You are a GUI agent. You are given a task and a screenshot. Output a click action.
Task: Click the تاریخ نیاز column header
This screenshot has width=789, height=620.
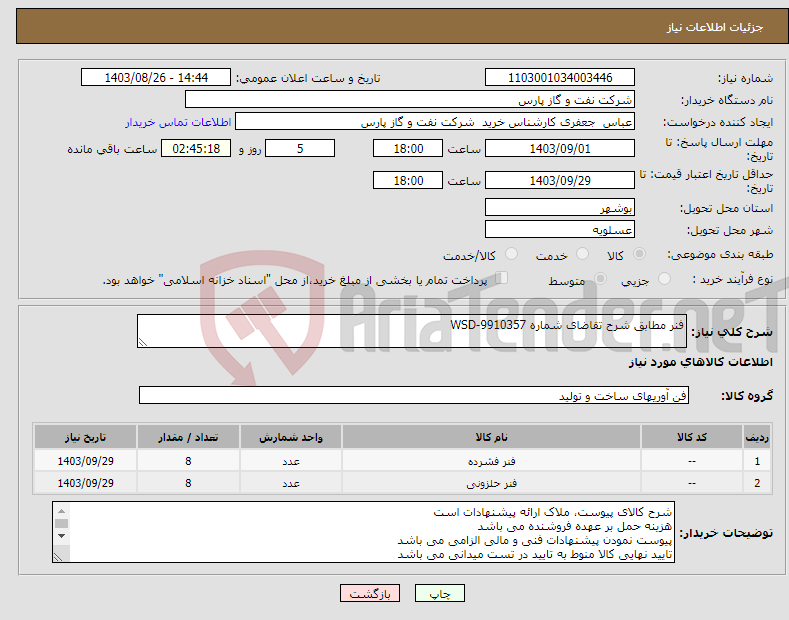pyautogui.click(x=86, y=437)
